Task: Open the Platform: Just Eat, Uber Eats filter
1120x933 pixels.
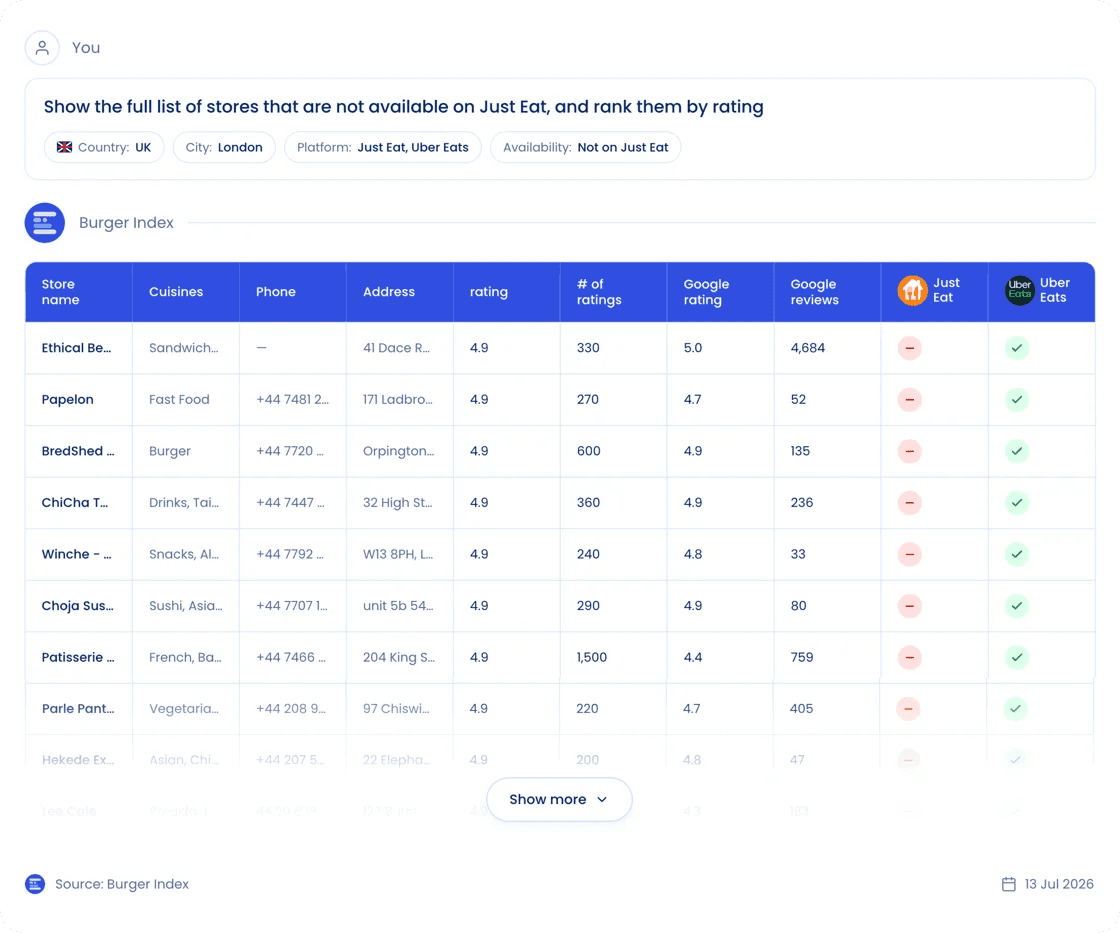Action: pos(383,147)
